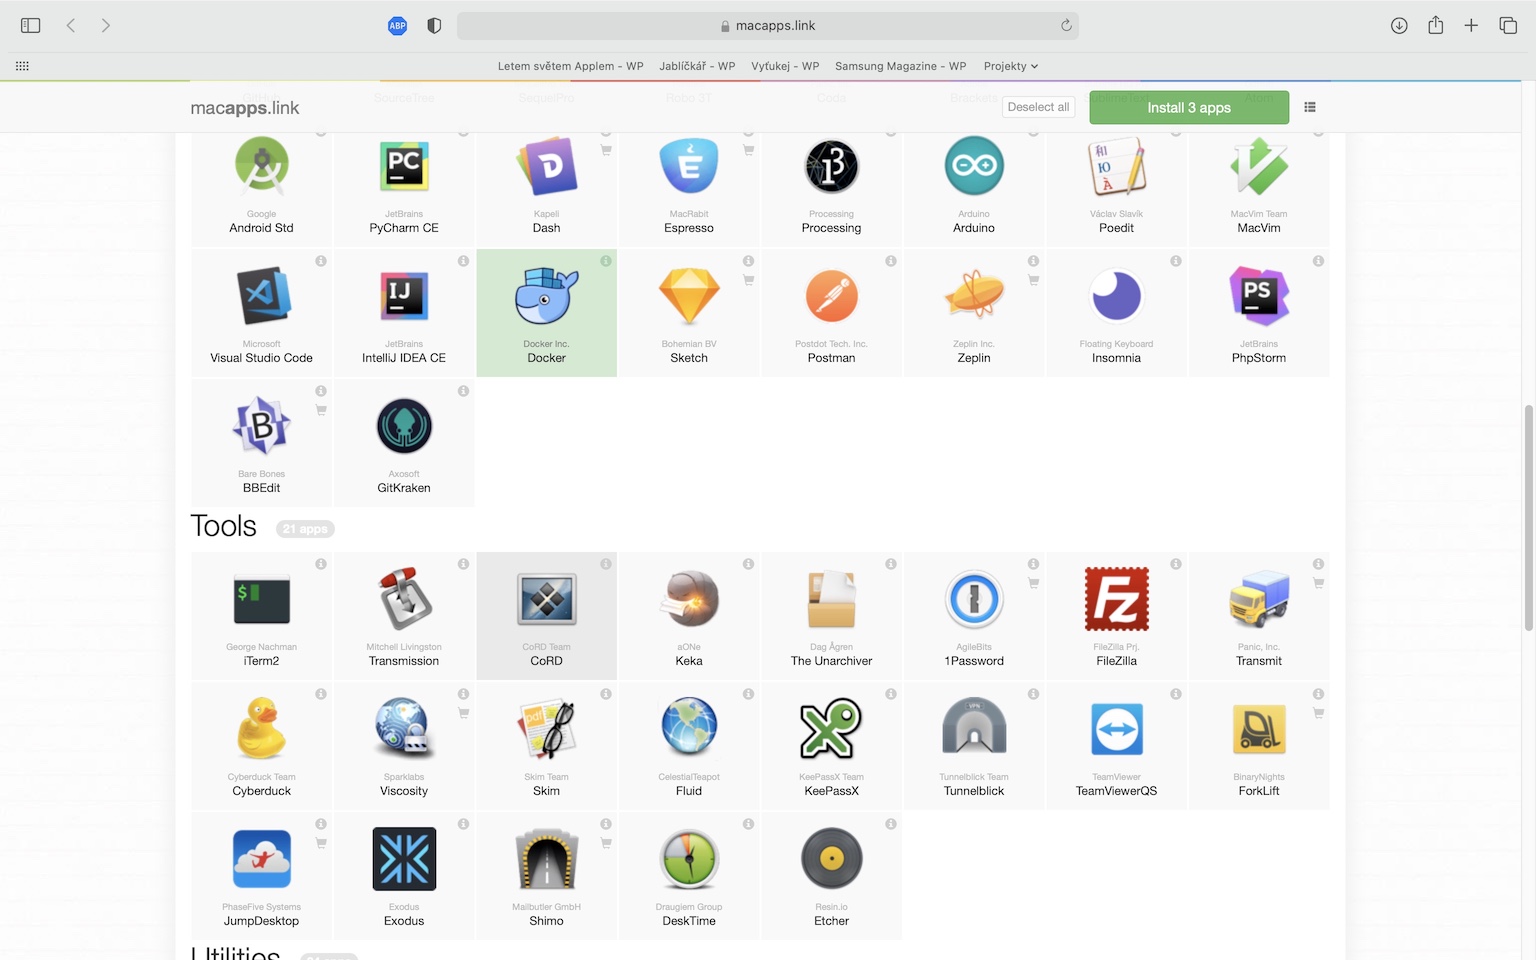Select the Visual Studio Code icon
The image size is (1536, 960).
pos(262,296)
